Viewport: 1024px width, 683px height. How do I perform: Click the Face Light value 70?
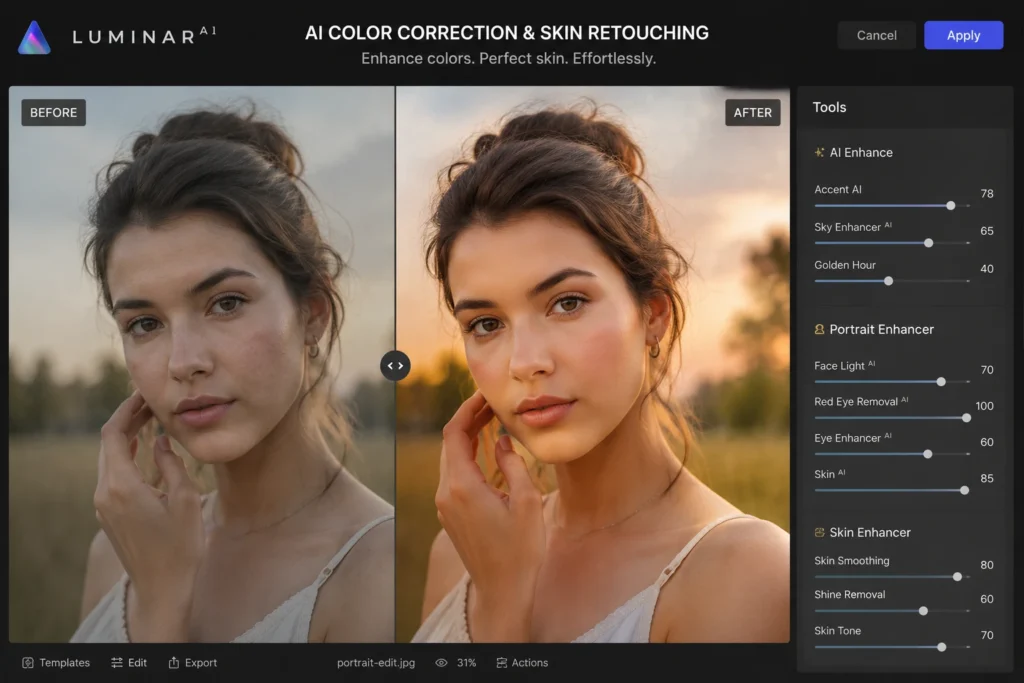click(987, 370)
